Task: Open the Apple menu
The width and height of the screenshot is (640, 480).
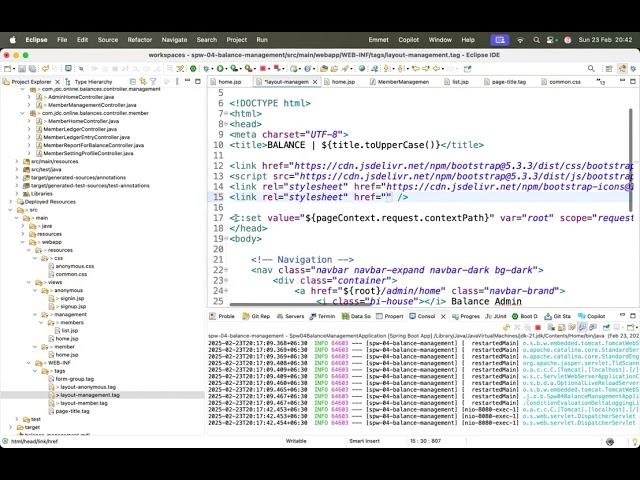Action: (13, 40)
